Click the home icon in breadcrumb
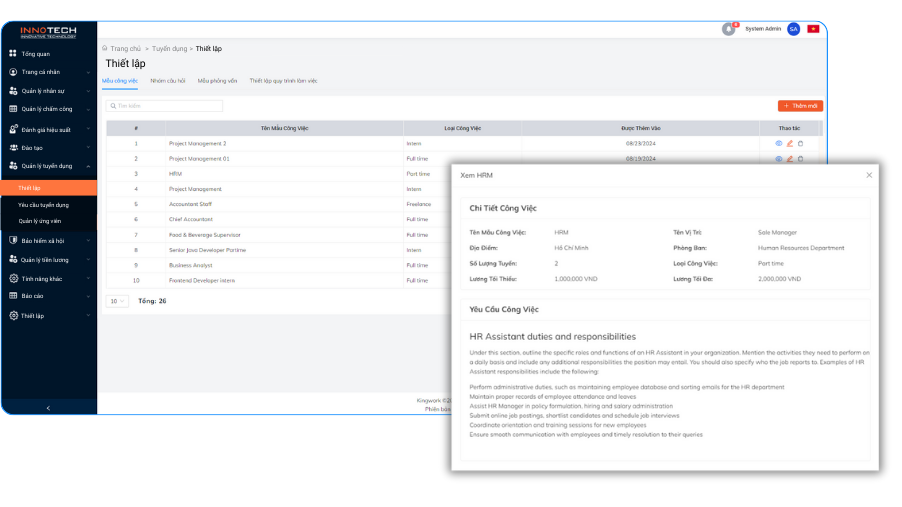 [x=105, y=48]
